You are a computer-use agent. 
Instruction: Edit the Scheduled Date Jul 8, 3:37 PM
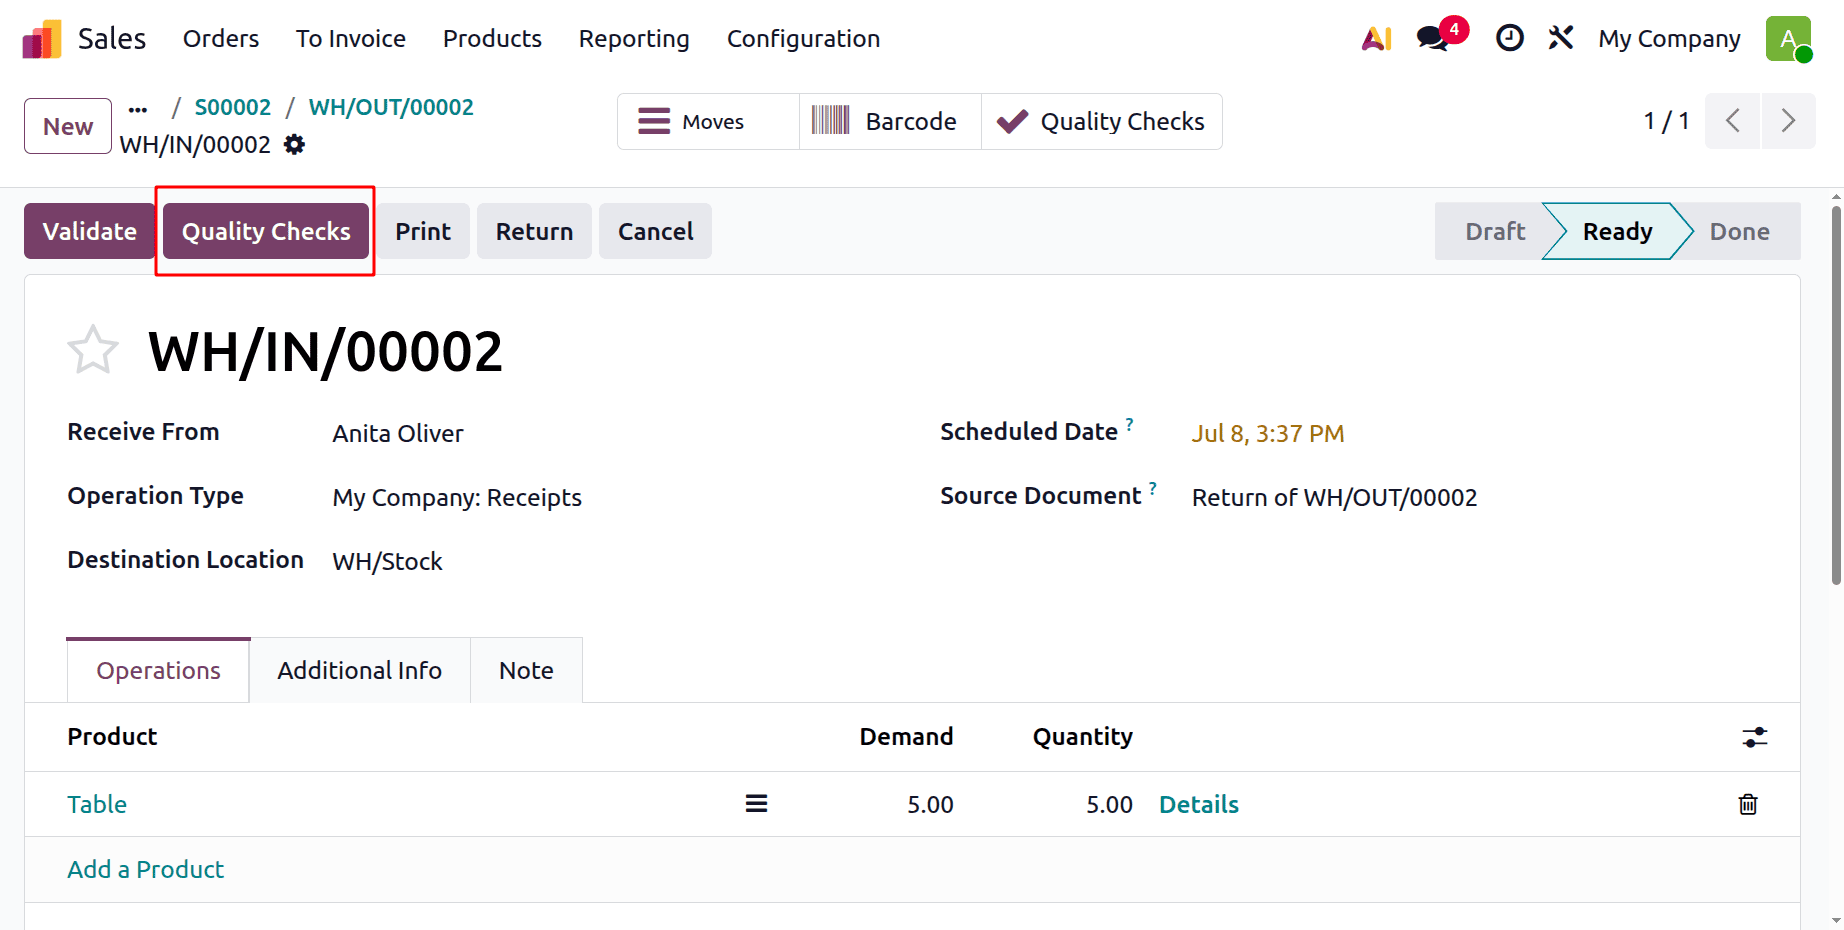[x=1268, y=433]
